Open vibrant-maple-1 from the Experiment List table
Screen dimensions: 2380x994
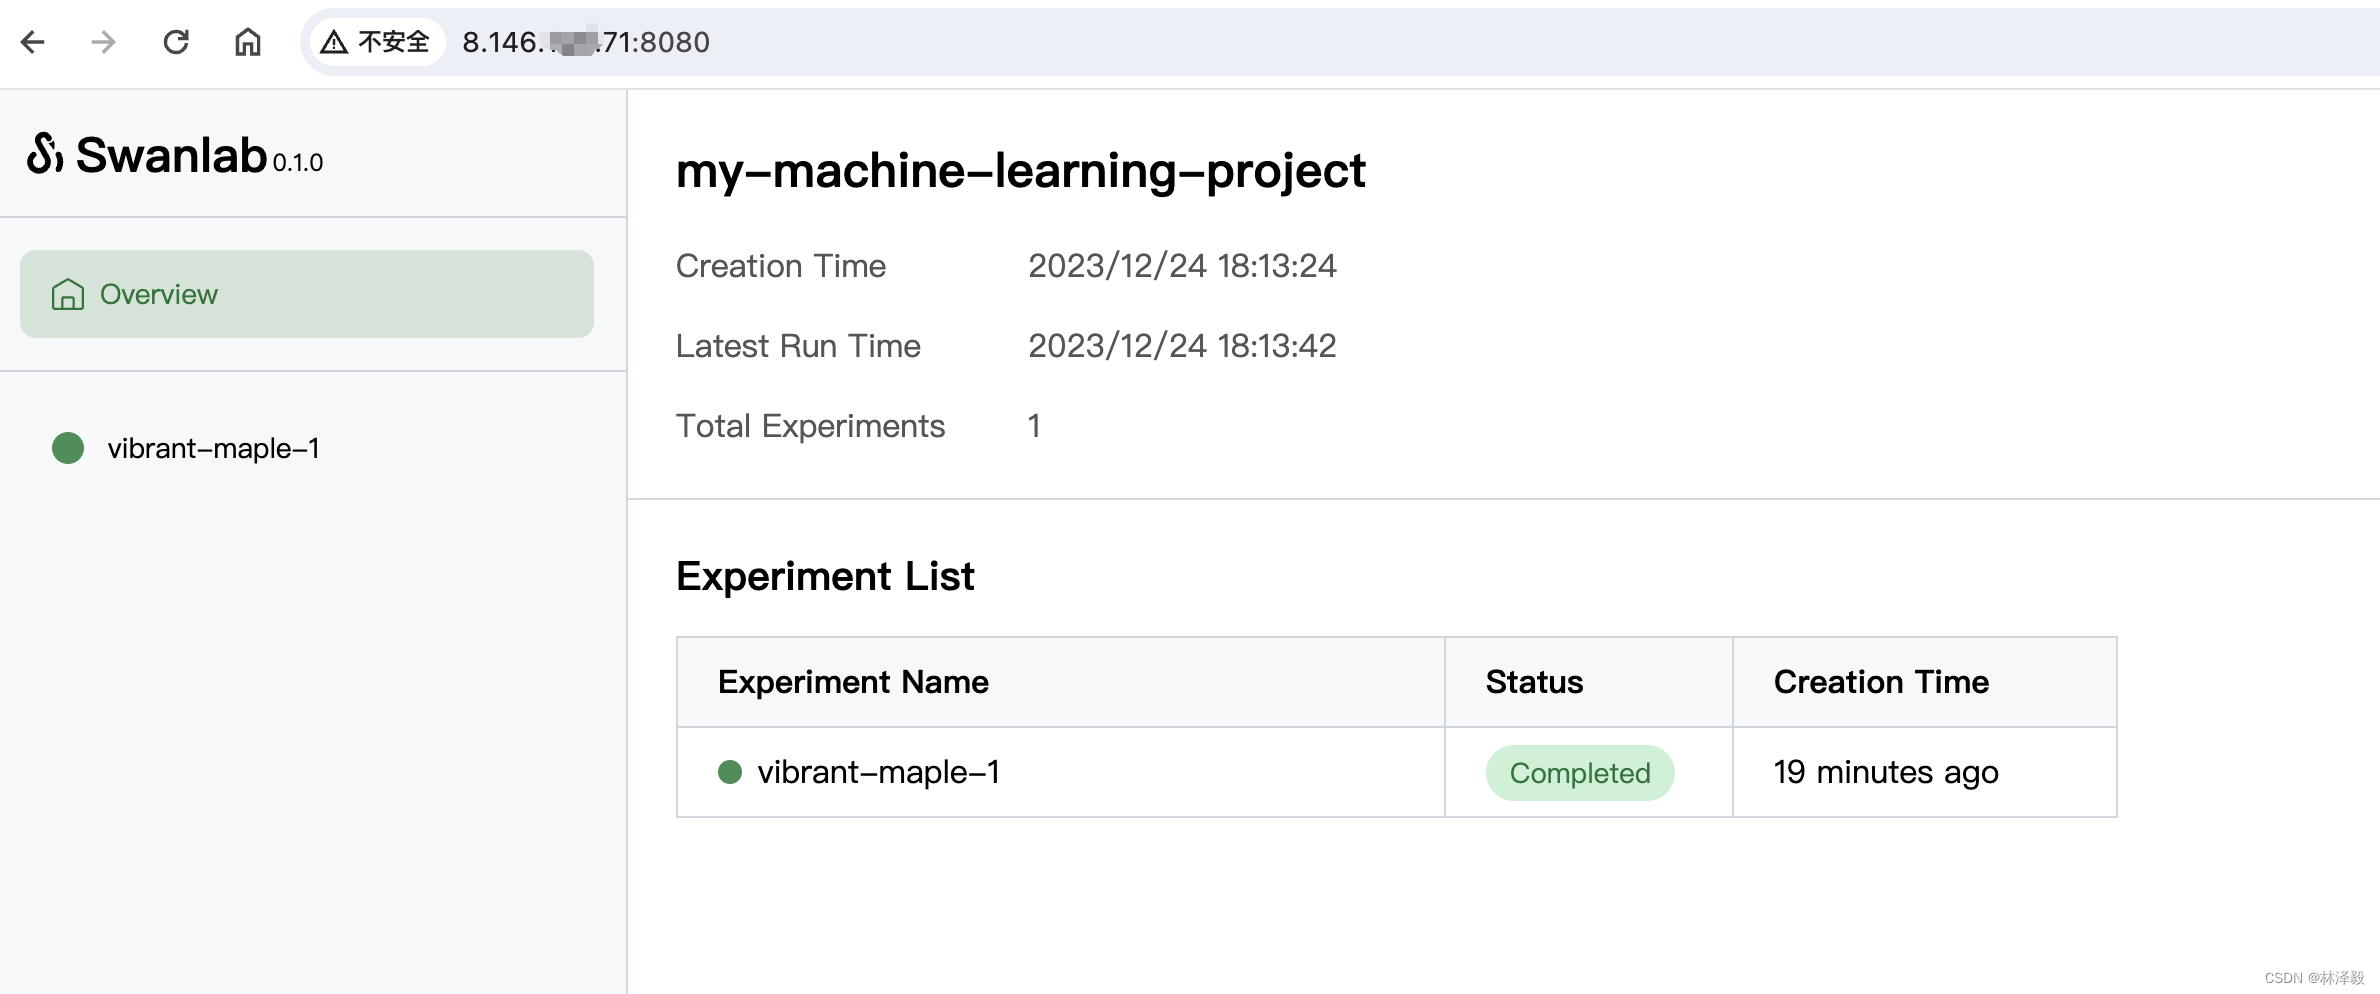pos(878,772)
